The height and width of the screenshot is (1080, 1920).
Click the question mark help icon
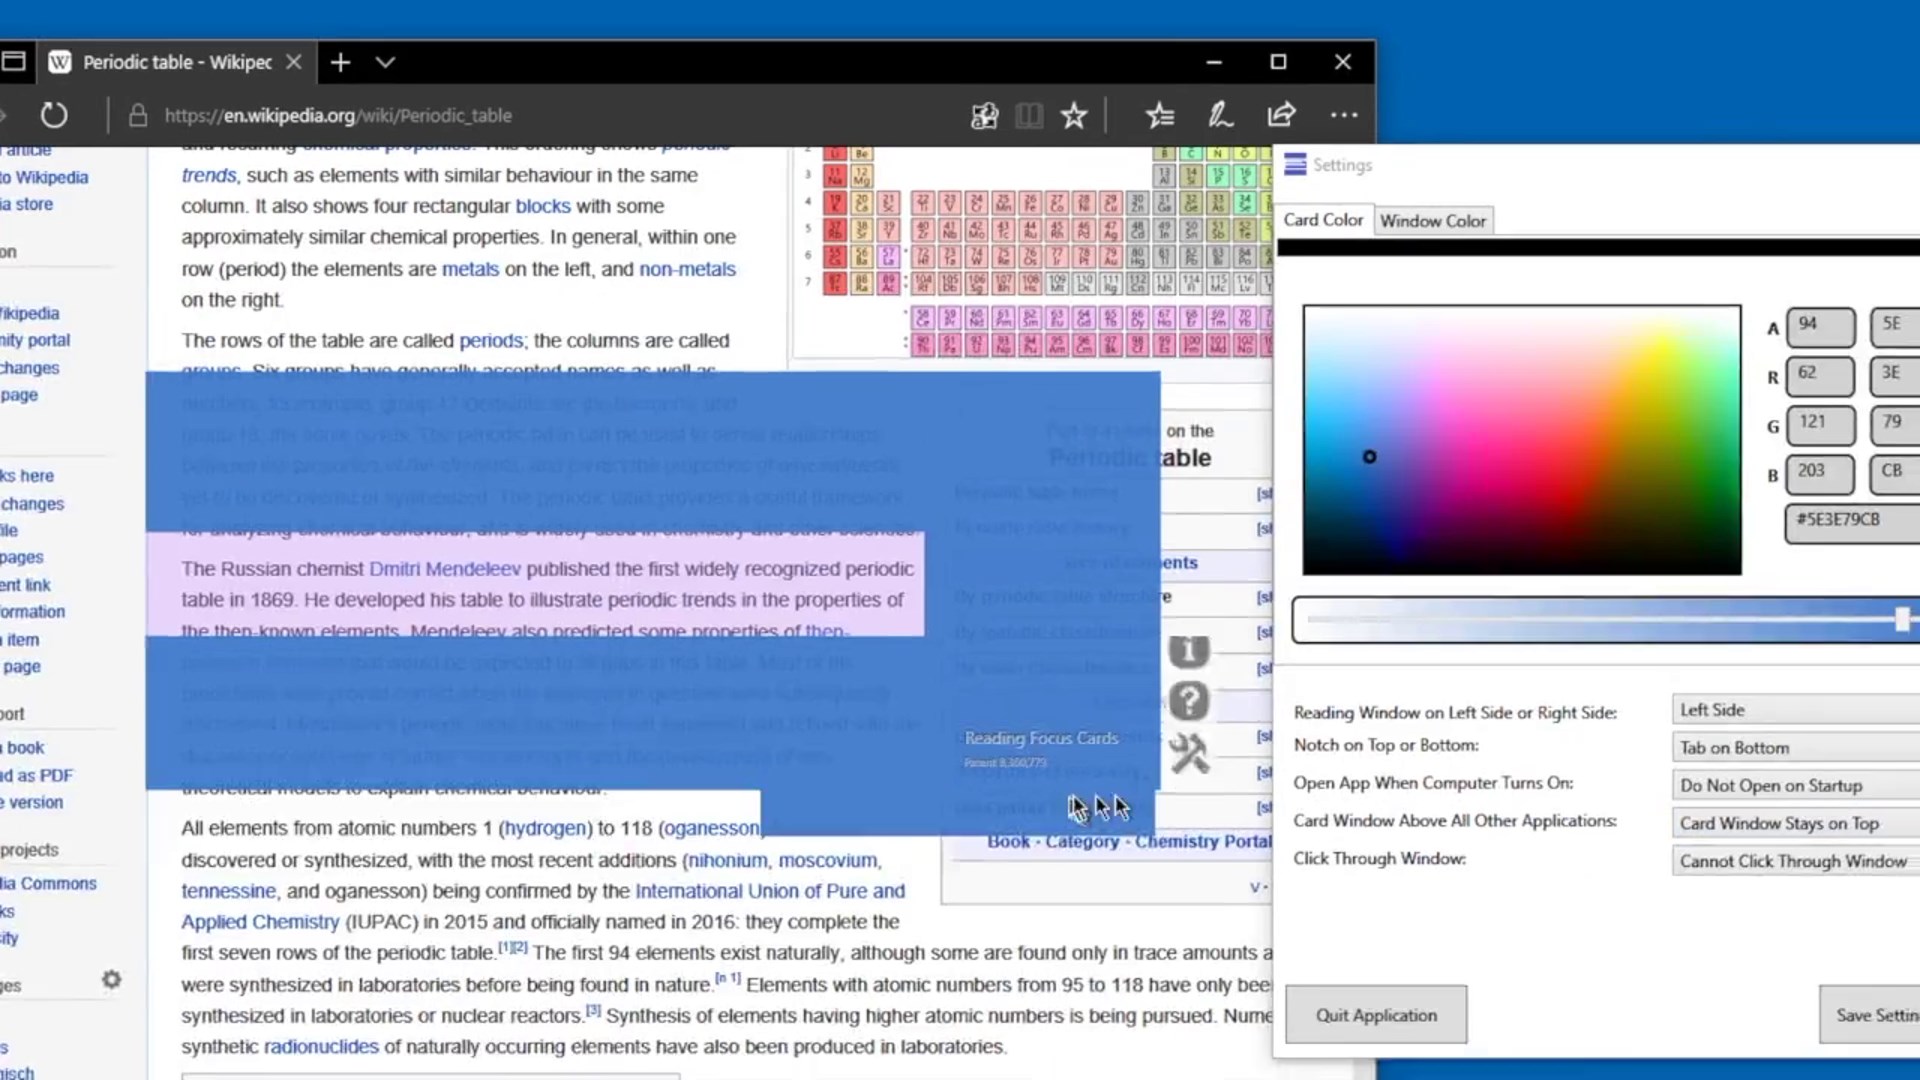[x=1189, y=701]
